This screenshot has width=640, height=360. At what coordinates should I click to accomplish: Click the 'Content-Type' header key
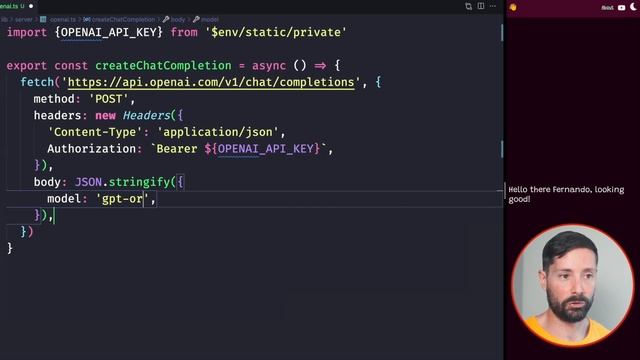pos(95,132)
